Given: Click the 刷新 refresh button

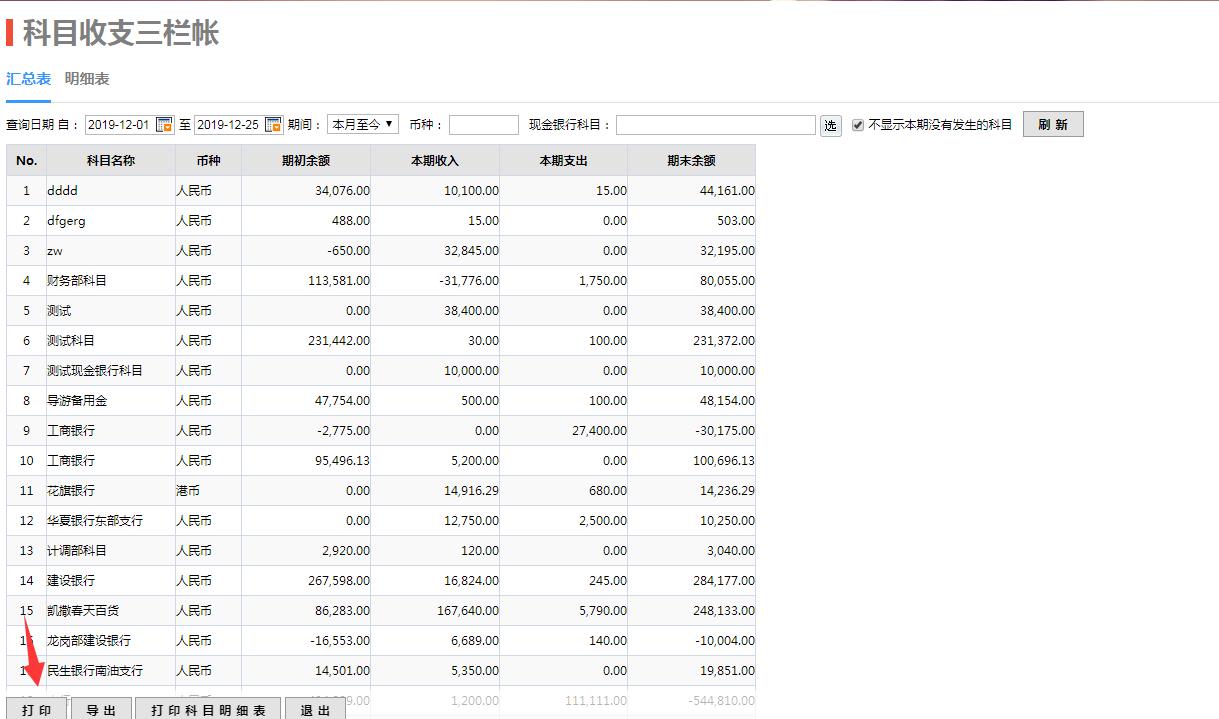Looking at the screenshot, I should click(x=1052, y=125).
